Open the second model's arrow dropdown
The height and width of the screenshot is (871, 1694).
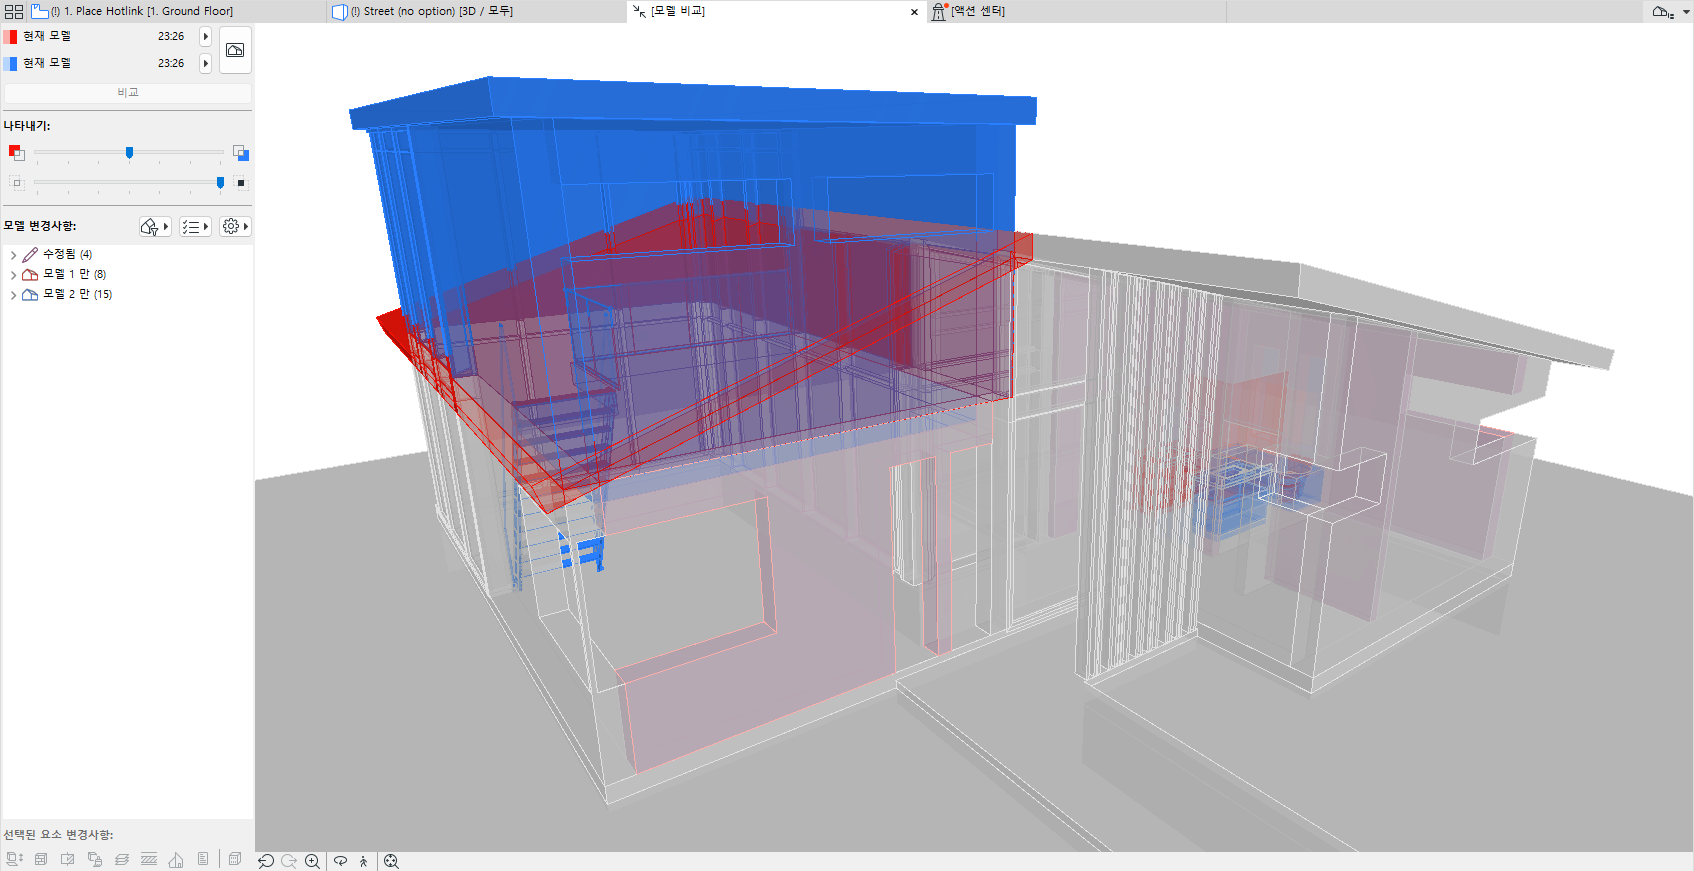[x=206, y=63]
